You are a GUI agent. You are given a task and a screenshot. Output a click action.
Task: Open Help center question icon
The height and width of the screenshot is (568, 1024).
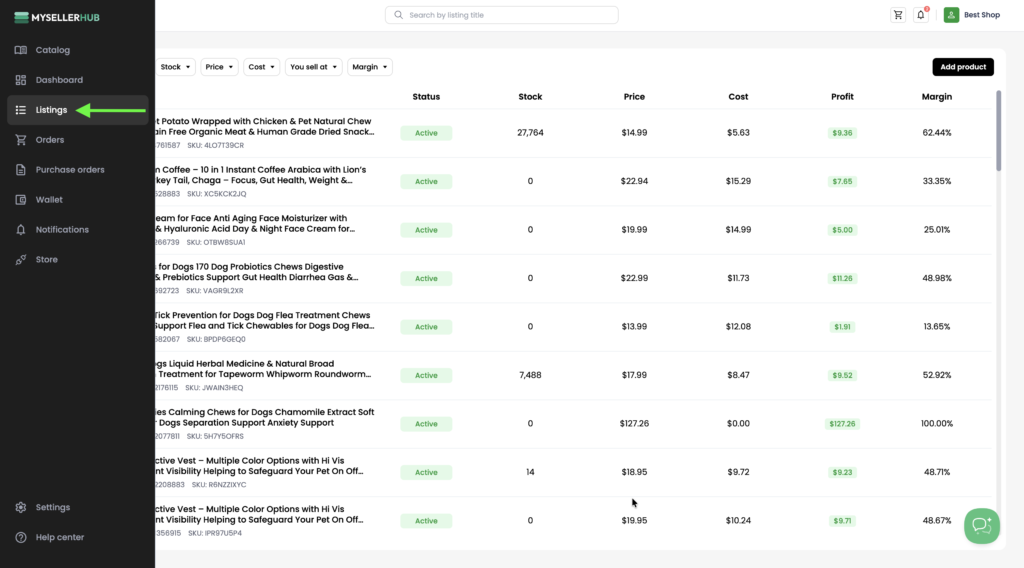coord(21,537)
